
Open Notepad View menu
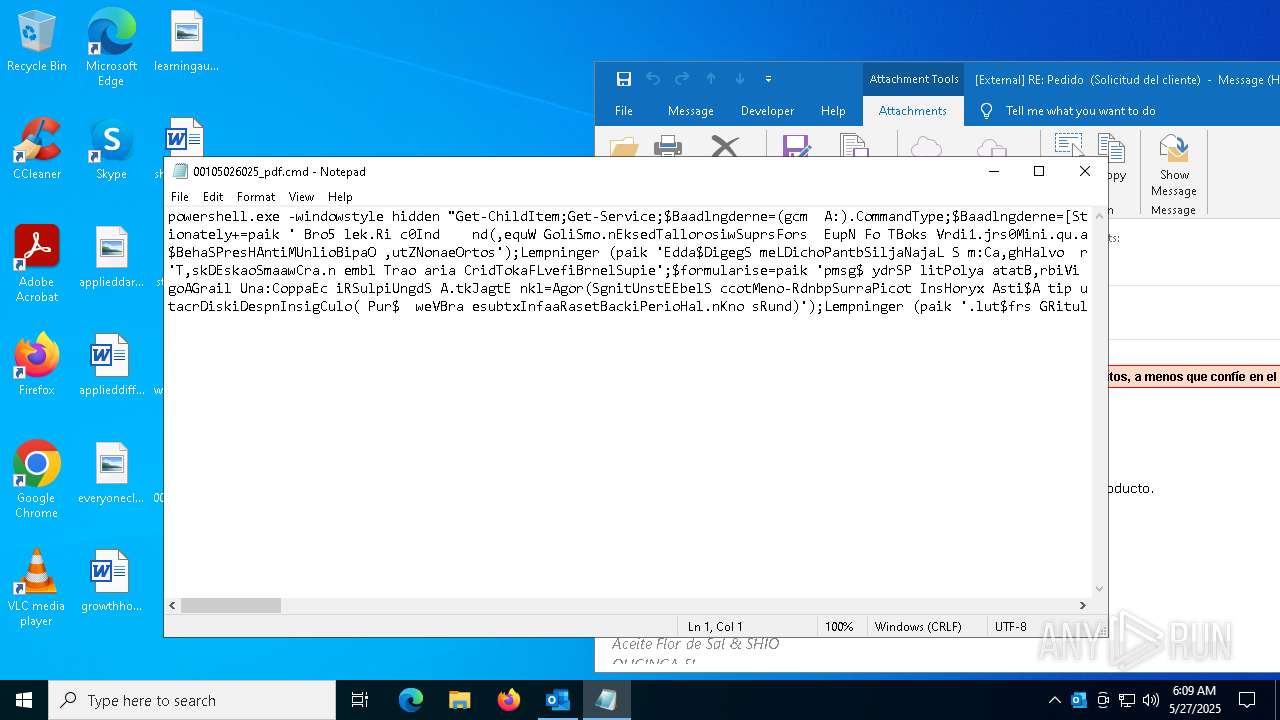301,197
